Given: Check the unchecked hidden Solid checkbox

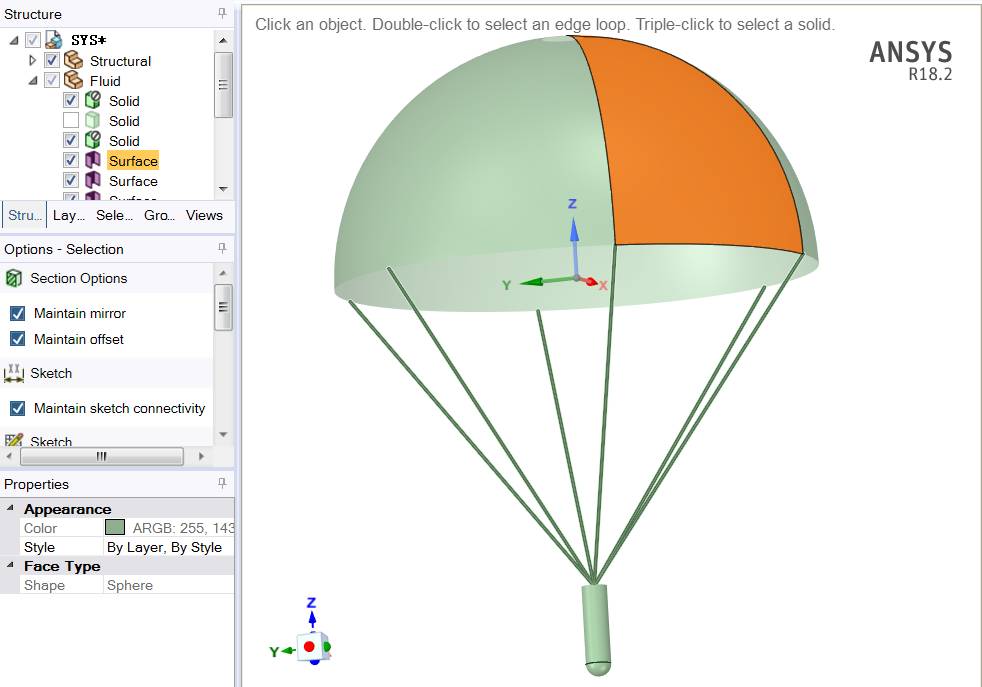Looking at the screenshot, I should (x=71, y=120).
